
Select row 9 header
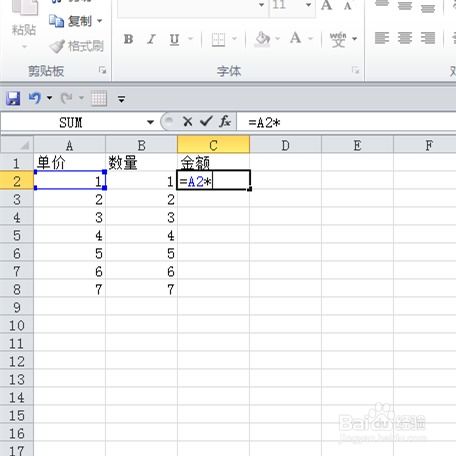[17, 307]
